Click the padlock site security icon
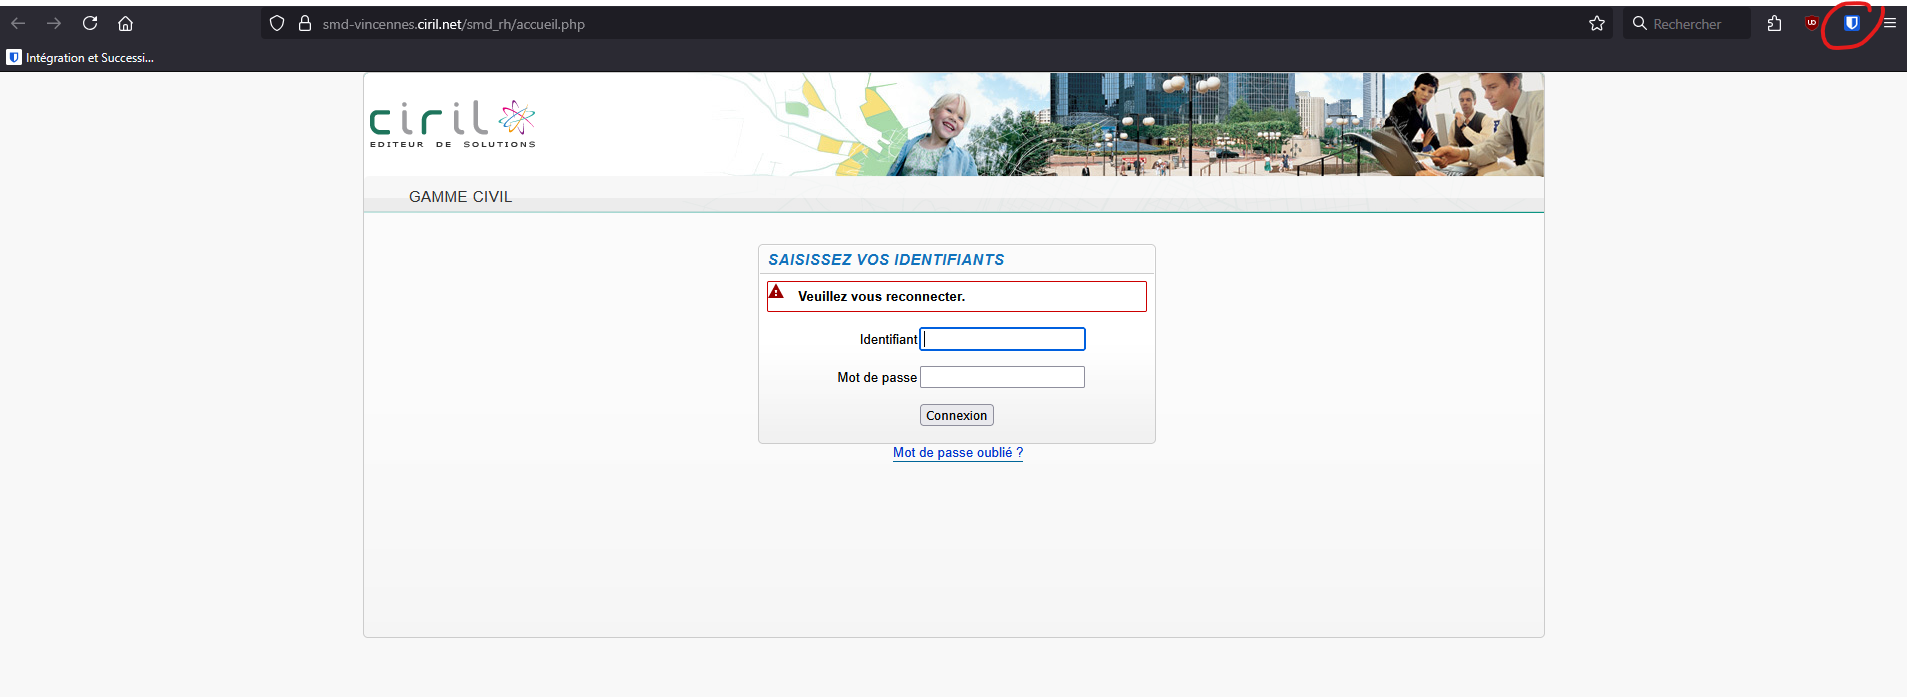Screen dimensions: 1907x697 click(305, 23)
